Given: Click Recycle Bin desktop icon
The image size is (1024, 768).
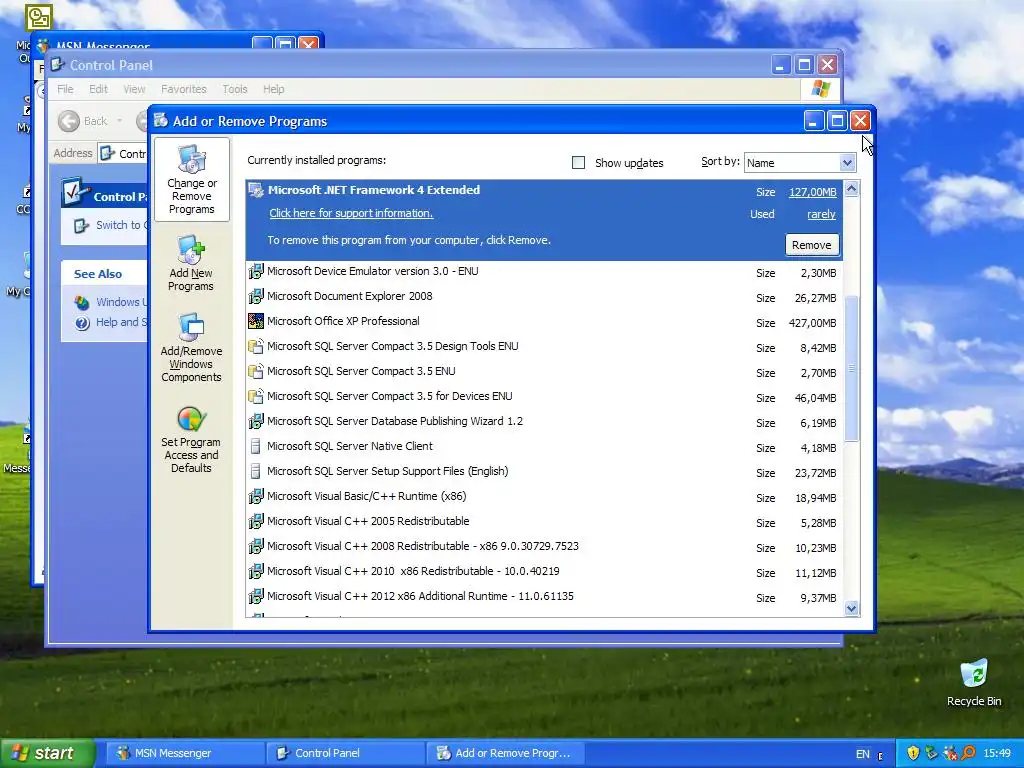Looking at the screenshot, I should pyautogui.click(x=974, y=674).
